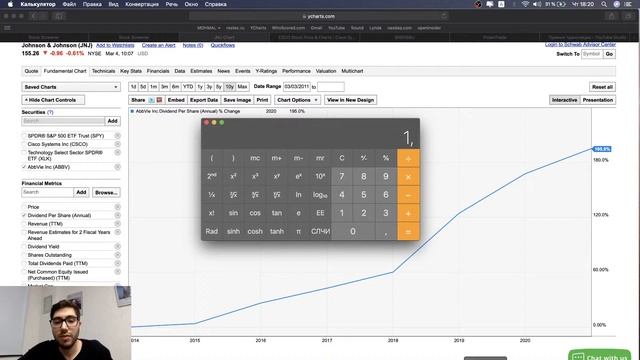The width and height of the screenshot is (640, 360).
Task: Remove Total Dividends Paid (TTM) metric
Action: pos(118,263)
